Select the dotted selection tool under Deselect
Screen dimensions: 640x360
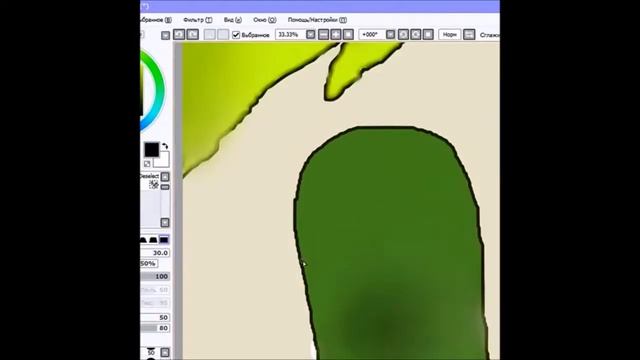[153, 185]
